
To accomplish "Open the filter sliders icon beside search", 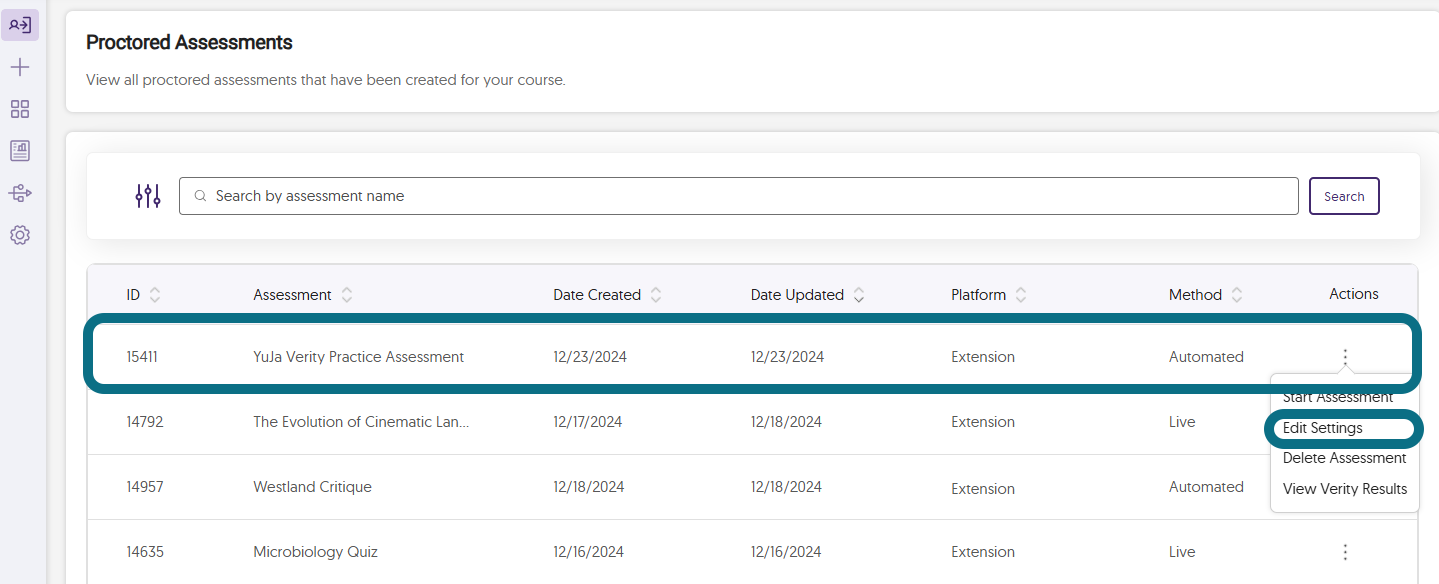I will point(148,196).
